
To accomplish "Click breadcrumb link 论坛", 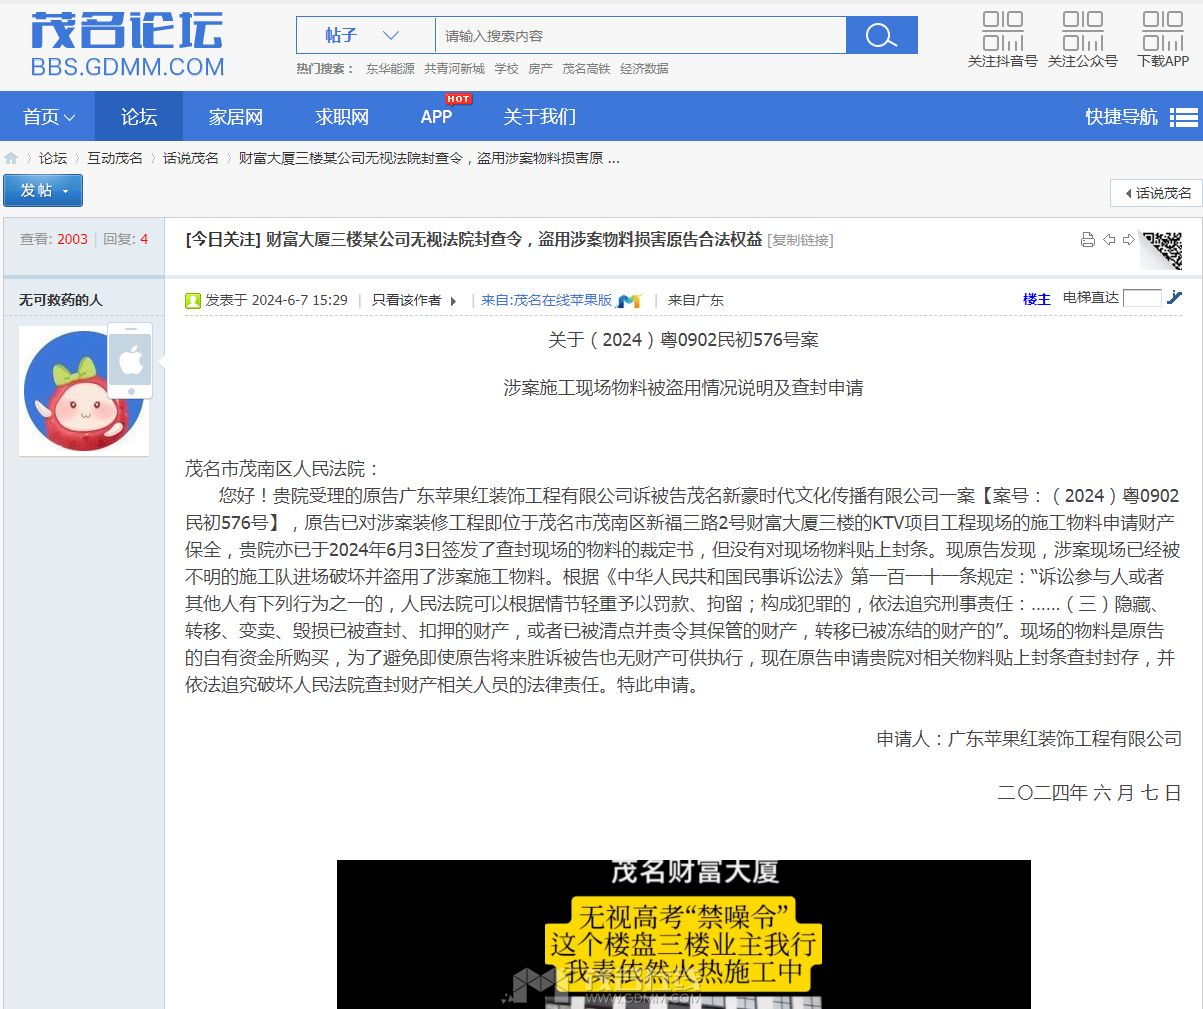I will click(53, 158).
